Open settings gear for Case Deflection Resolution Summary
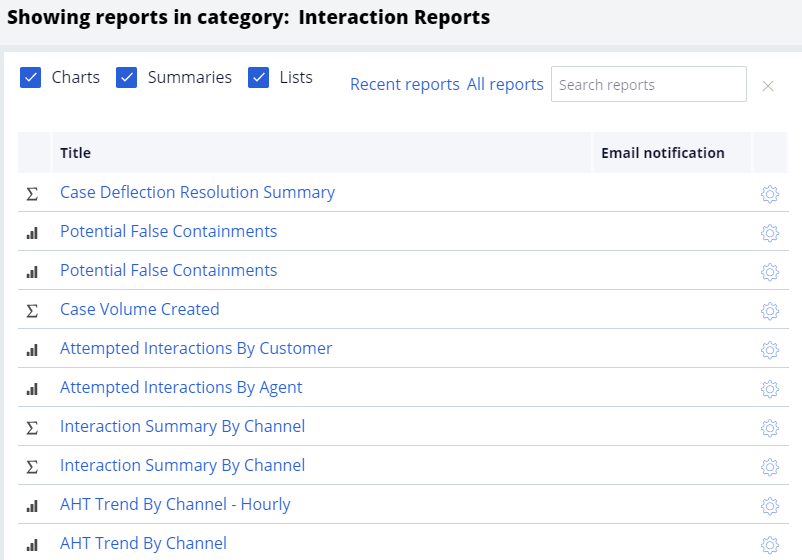Image resolution: width=802 pixels, height=560 pixels. (769, 194)
